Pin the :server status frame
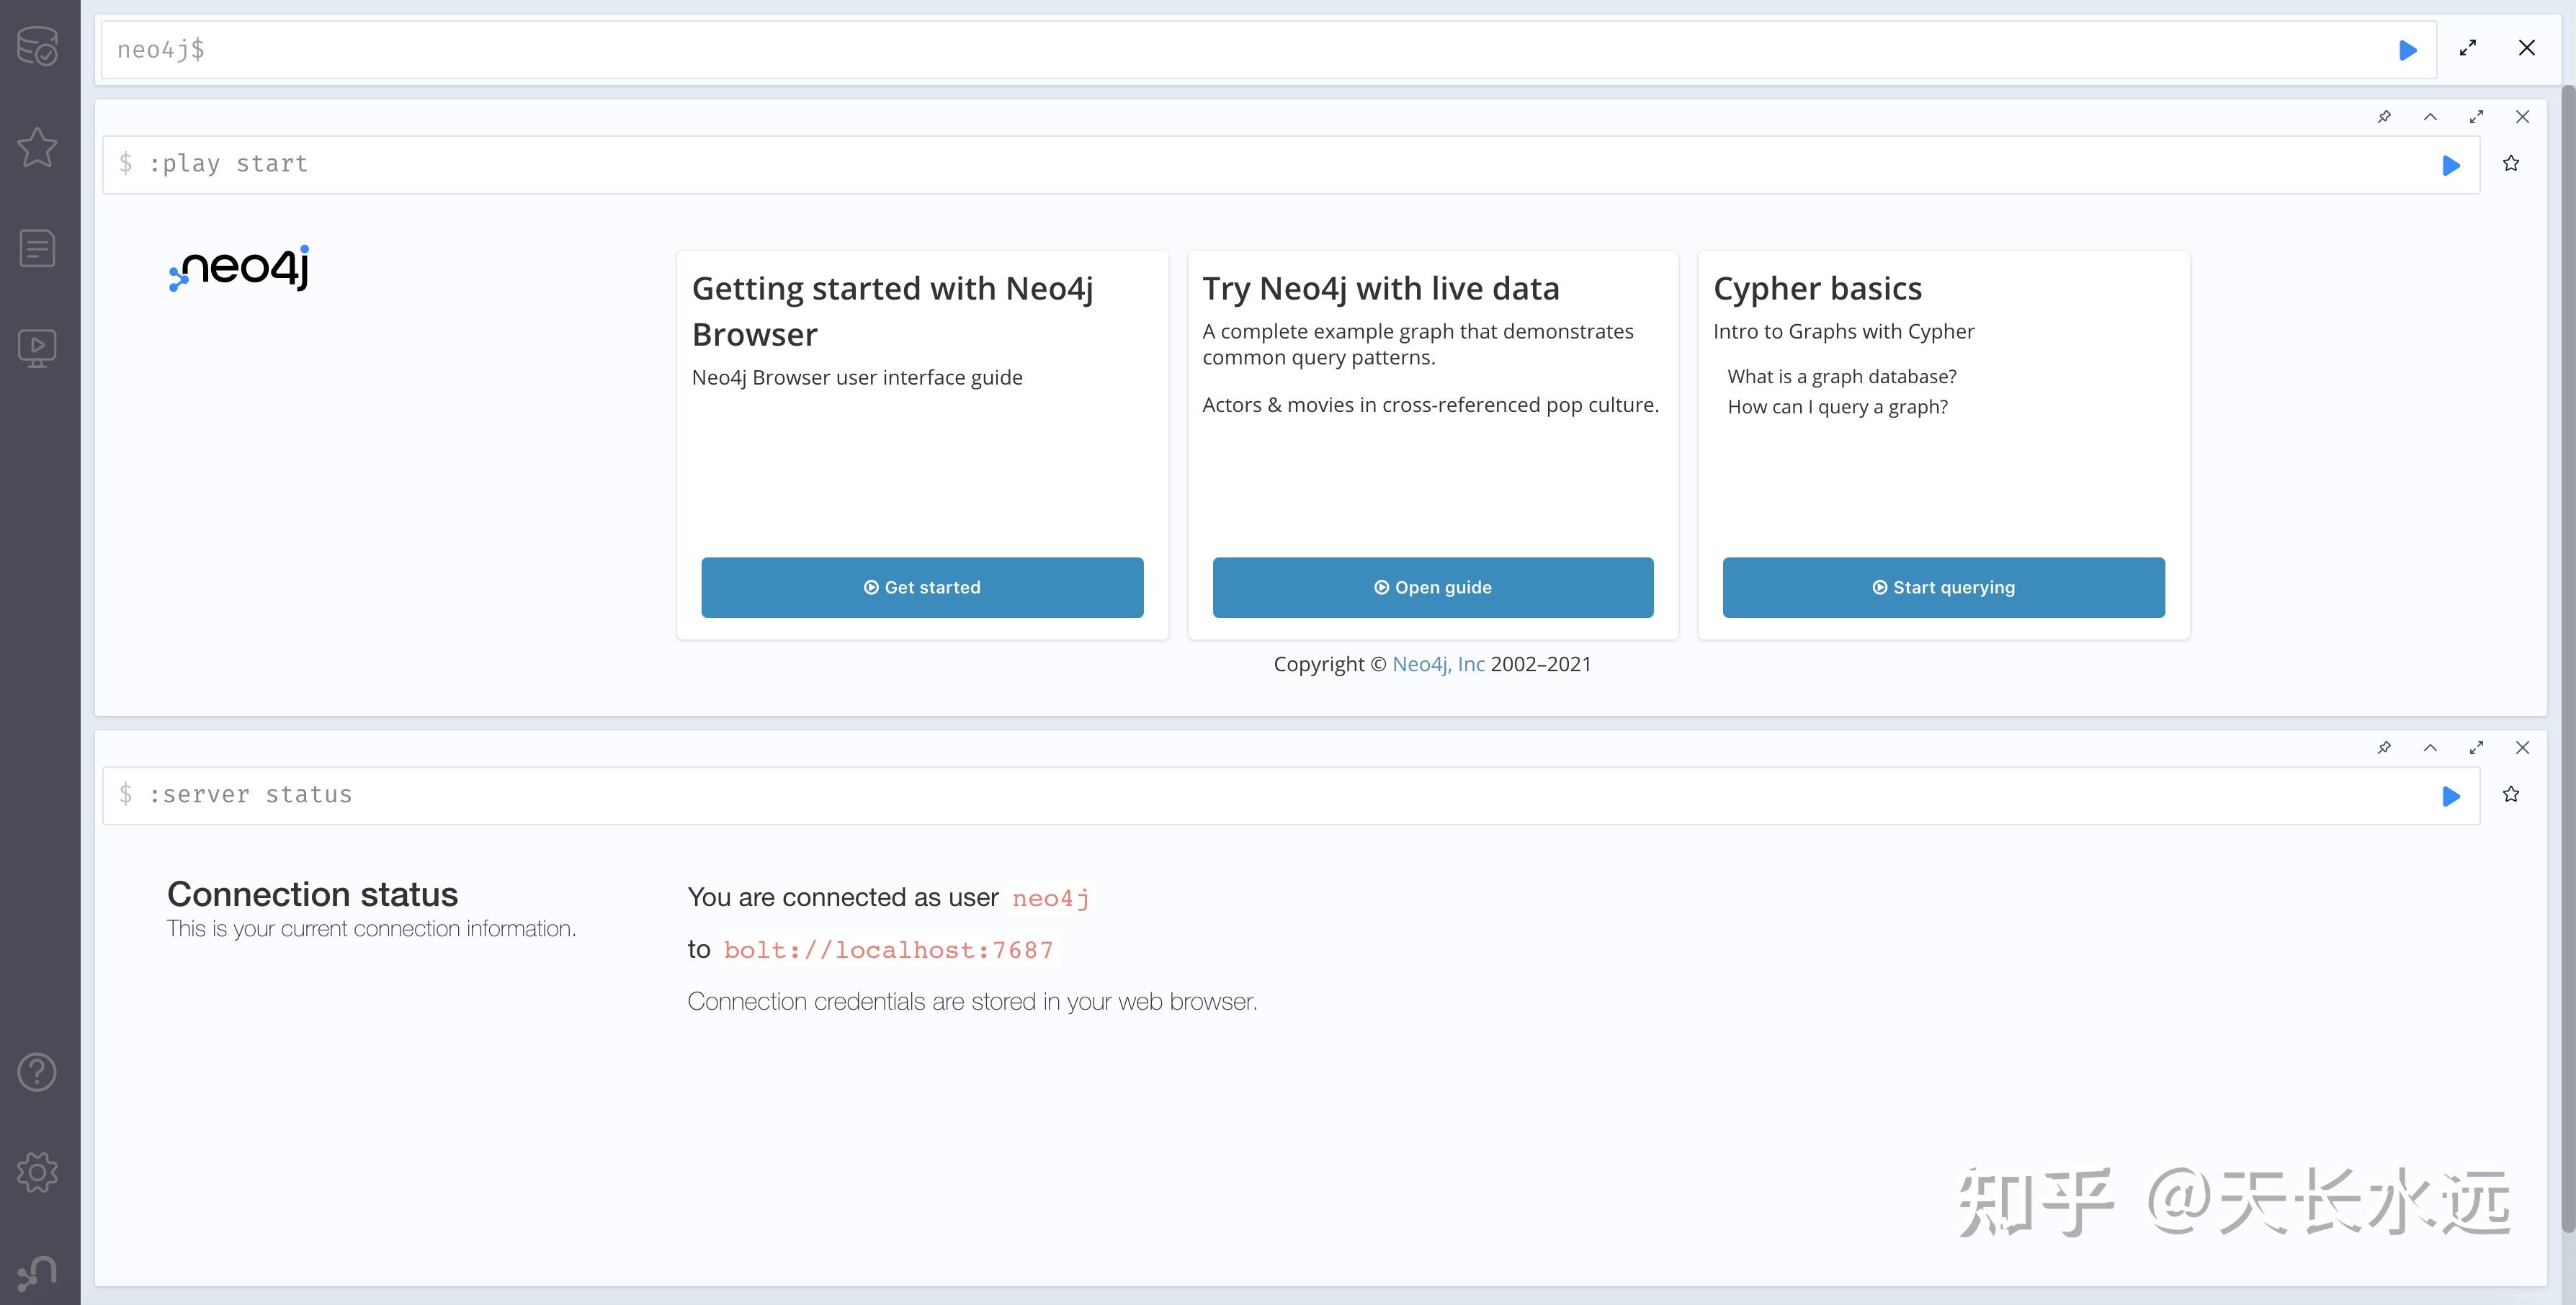The image size is (2576, 1305). click(x=2384, y=748)
